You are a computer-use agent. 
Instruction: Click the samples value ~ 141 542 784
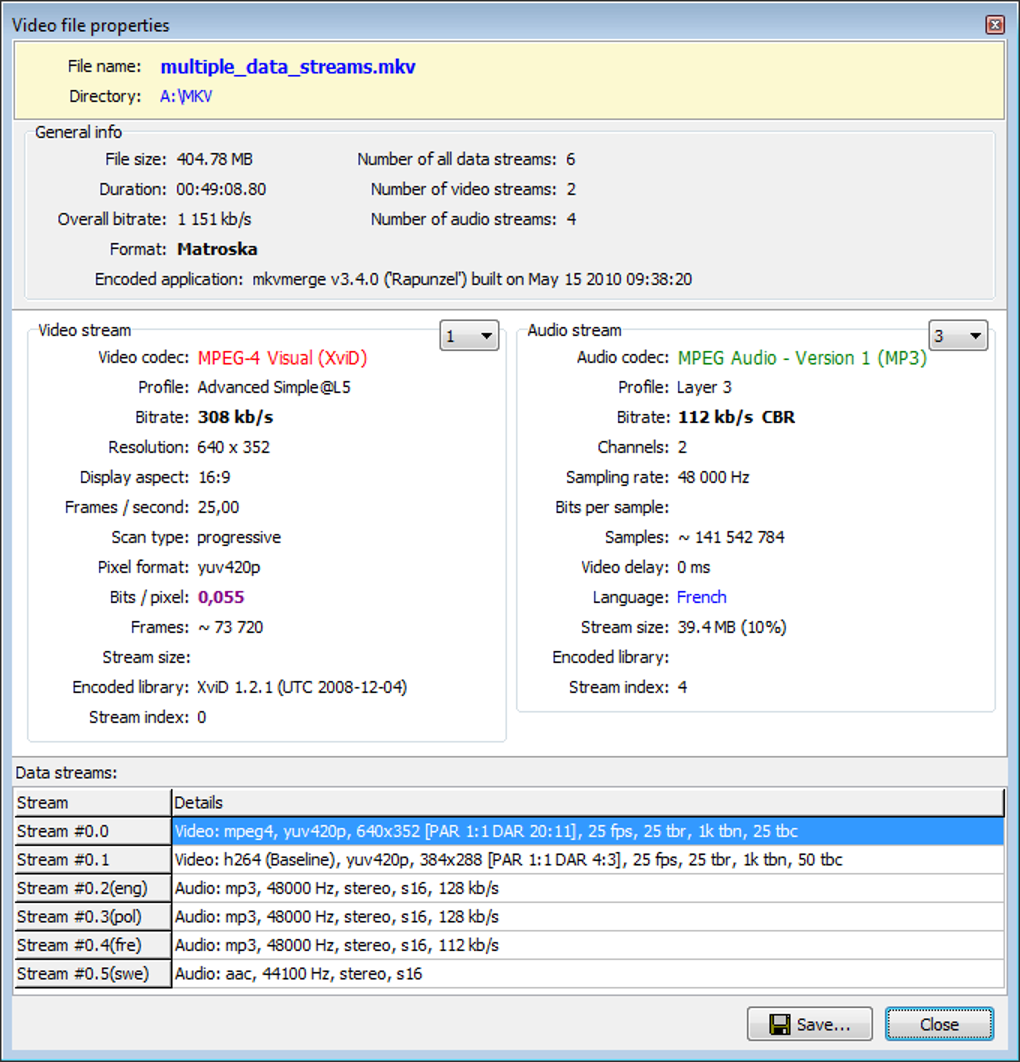pos(731,537)
